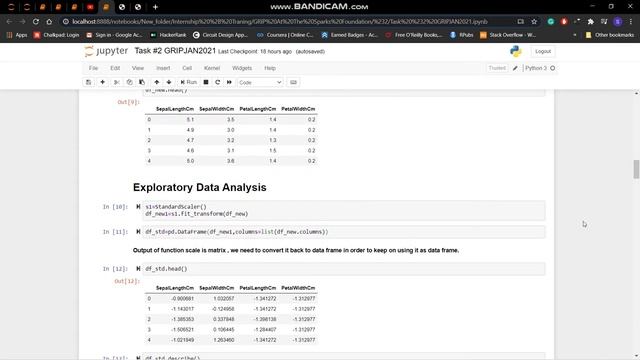The height and width of the screenshot is (360, 640).
Task: Restart kernel and run all cells
Action: click(229, 82)
